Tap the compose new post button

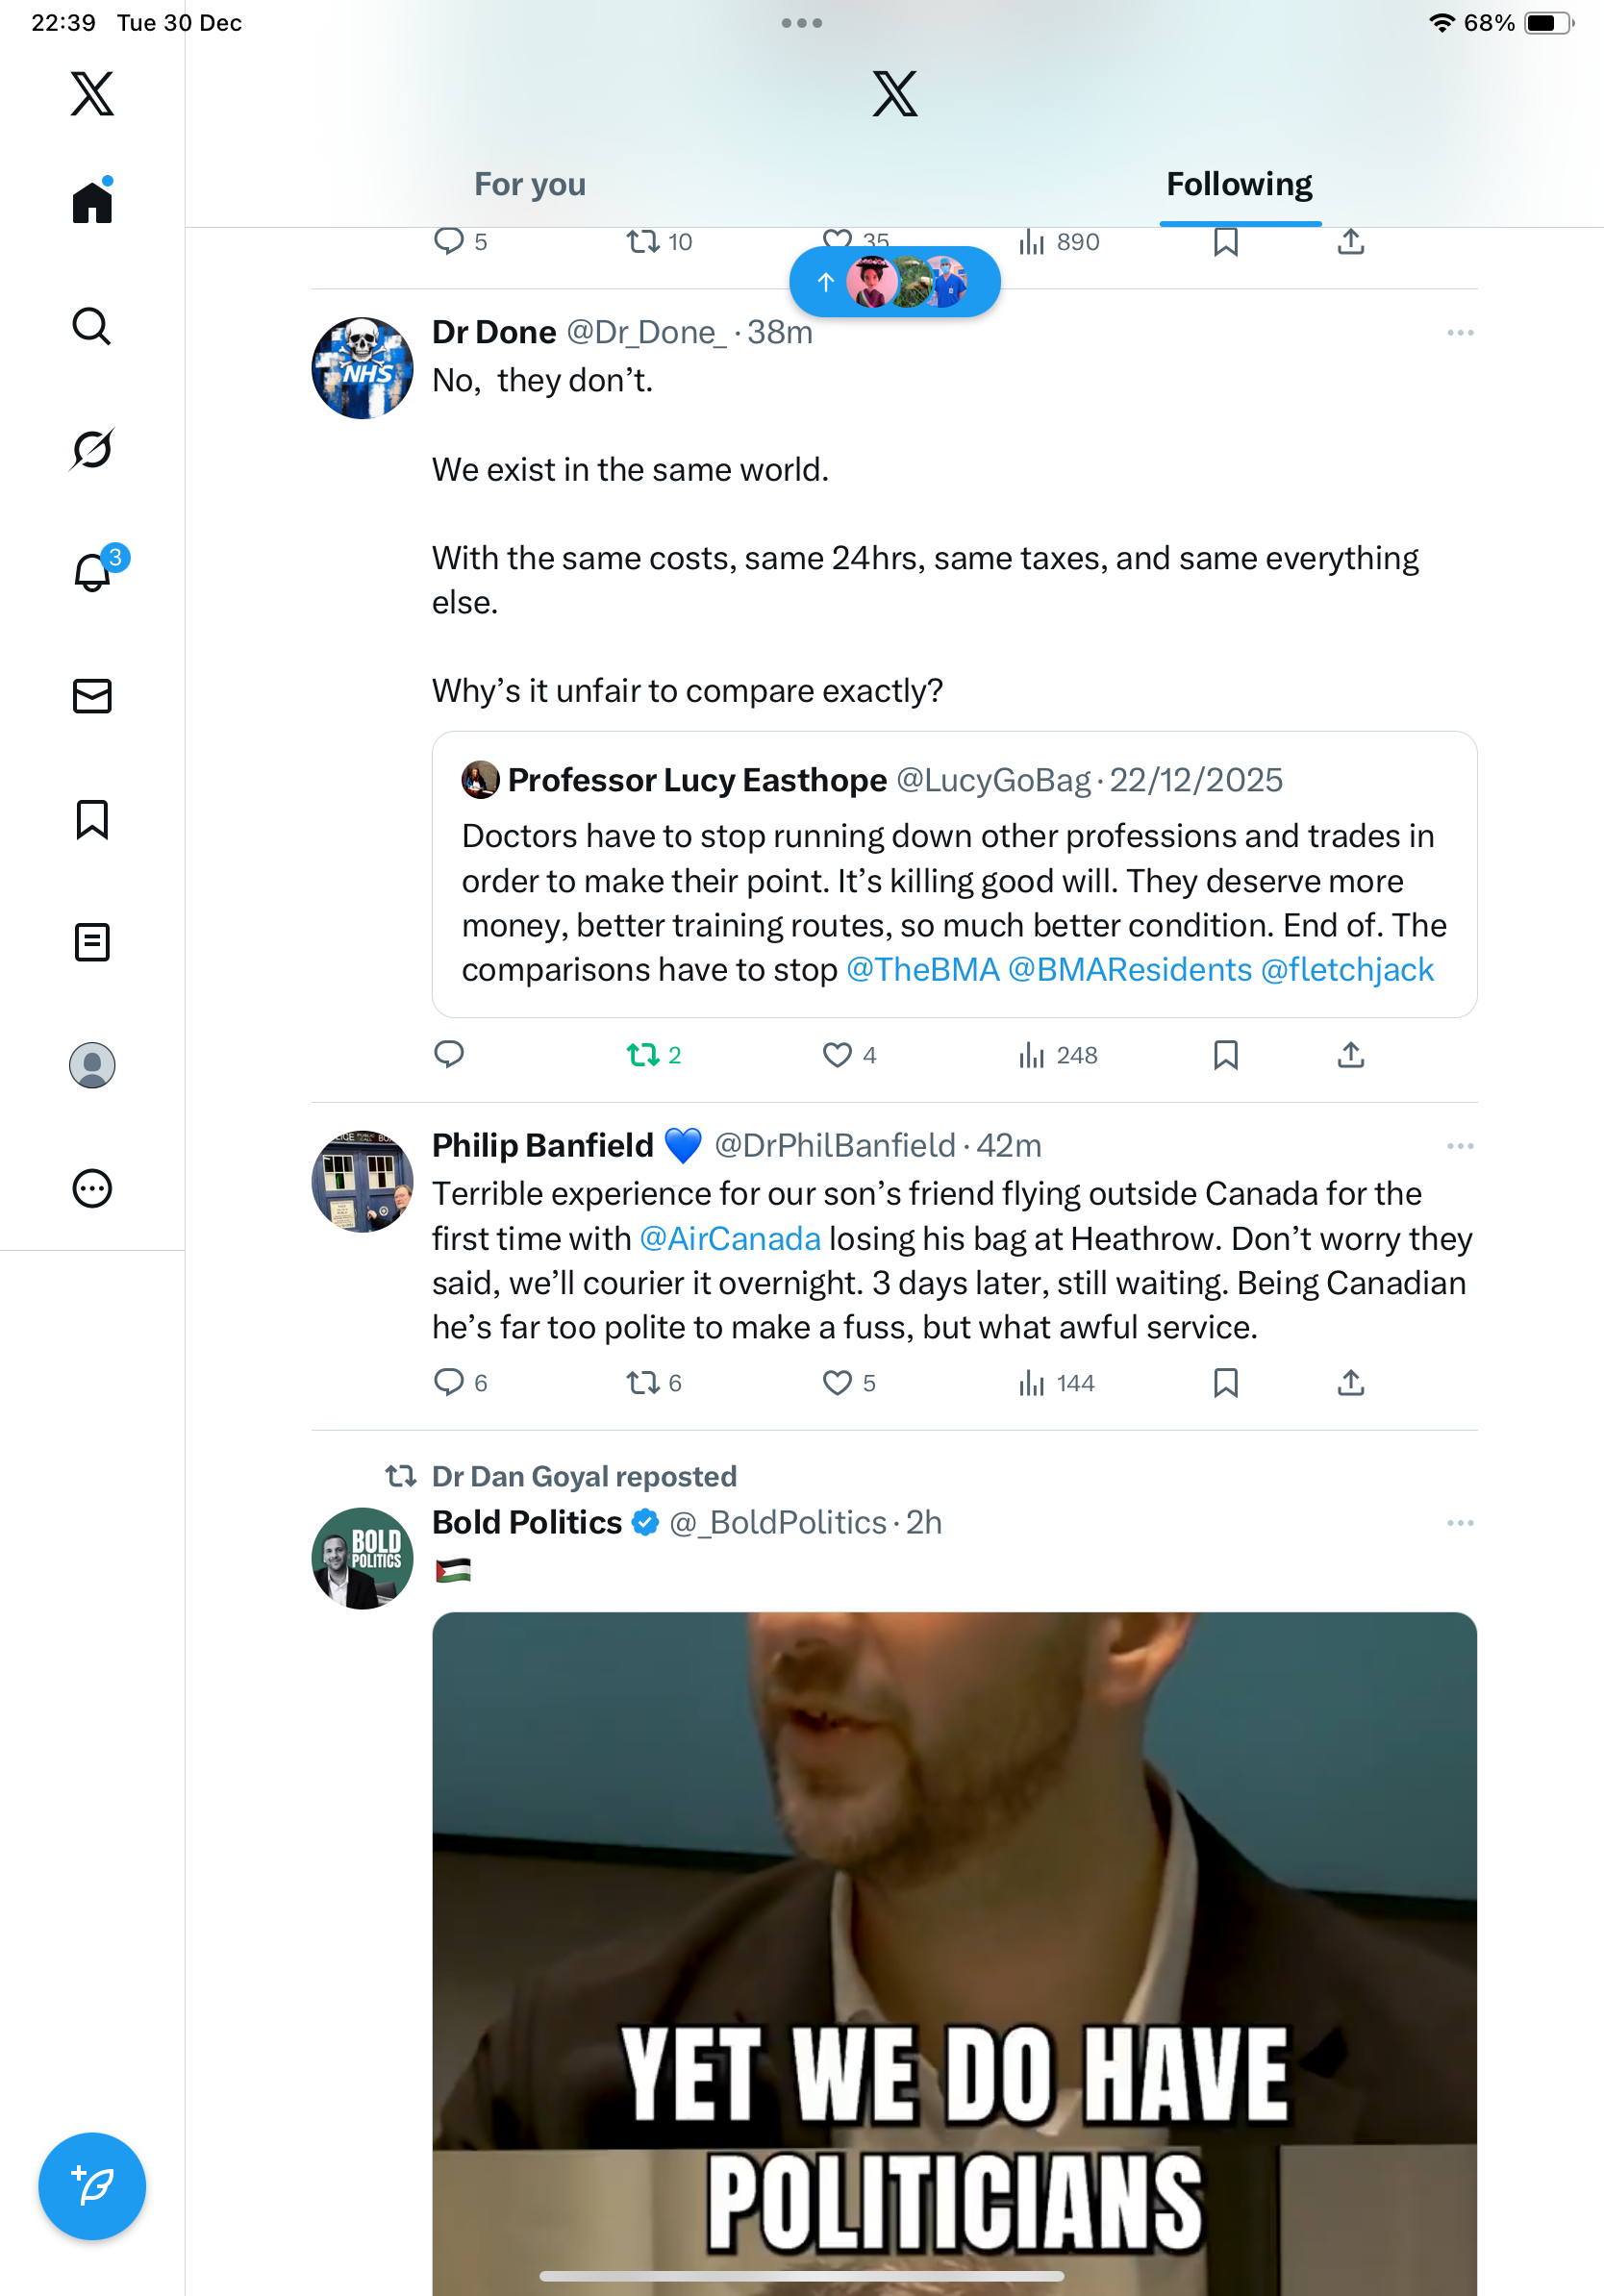pos(91,2186)
